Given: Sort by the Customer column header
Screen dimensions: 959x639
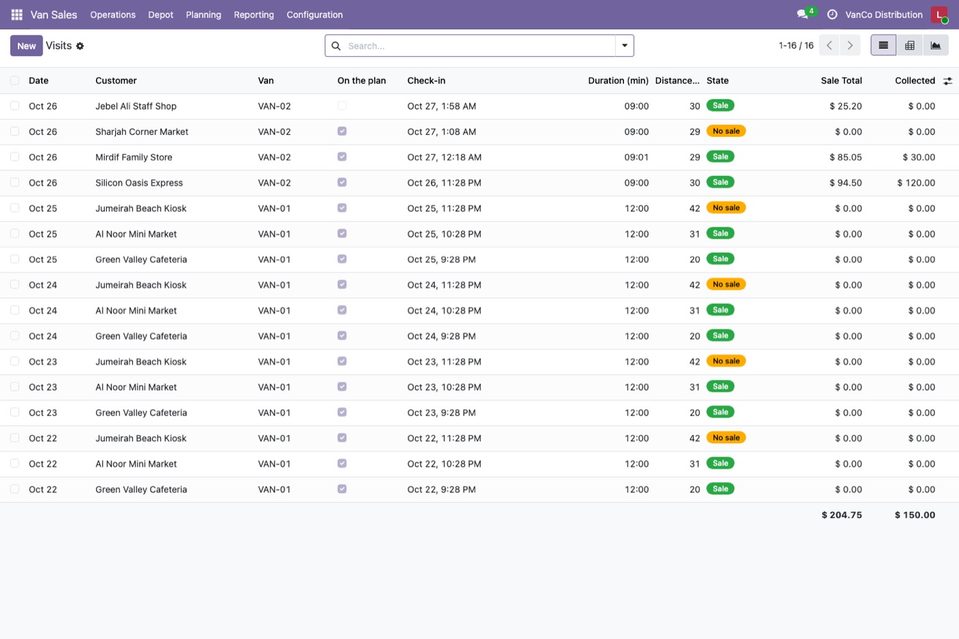Looking at the screenshot, I should 116,81.
